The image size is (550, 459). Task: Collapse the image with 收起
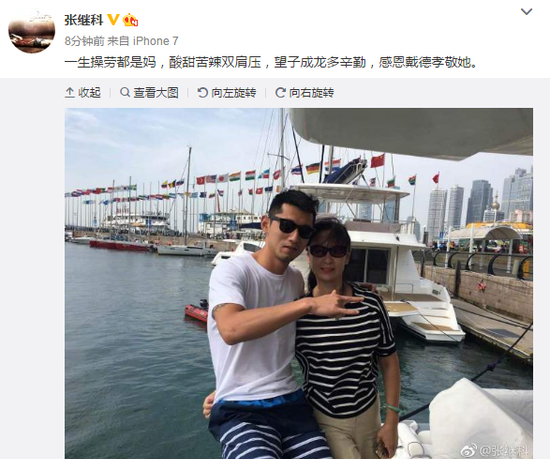[83, 93]
